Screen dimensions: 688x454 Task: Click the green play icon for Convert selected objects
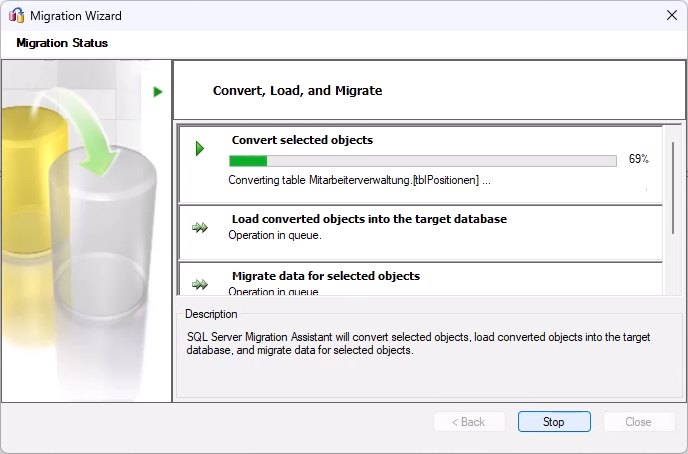[200, 149]
